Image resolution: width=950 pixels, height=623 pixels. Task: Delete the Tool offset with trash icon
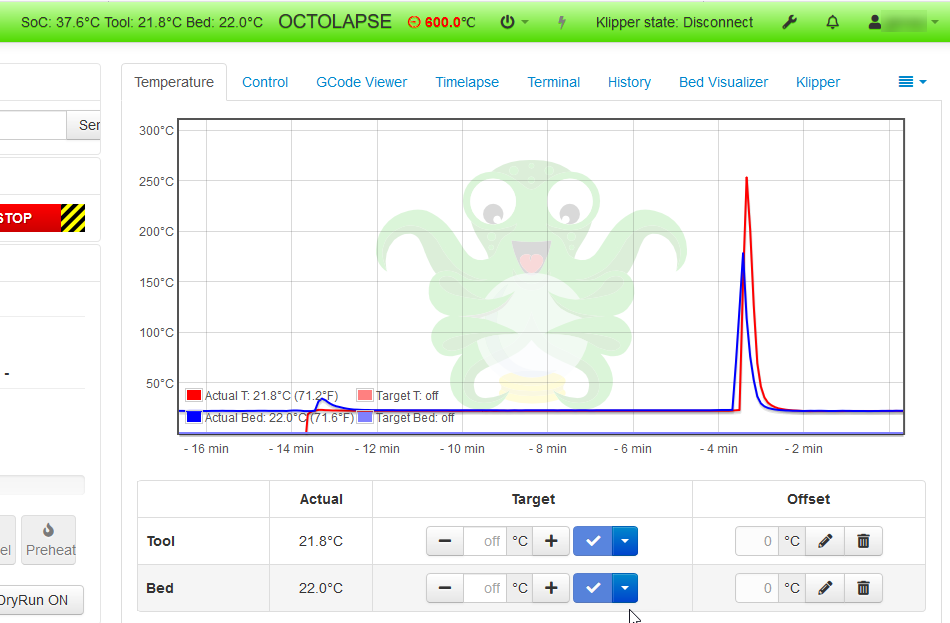(863, 541)
